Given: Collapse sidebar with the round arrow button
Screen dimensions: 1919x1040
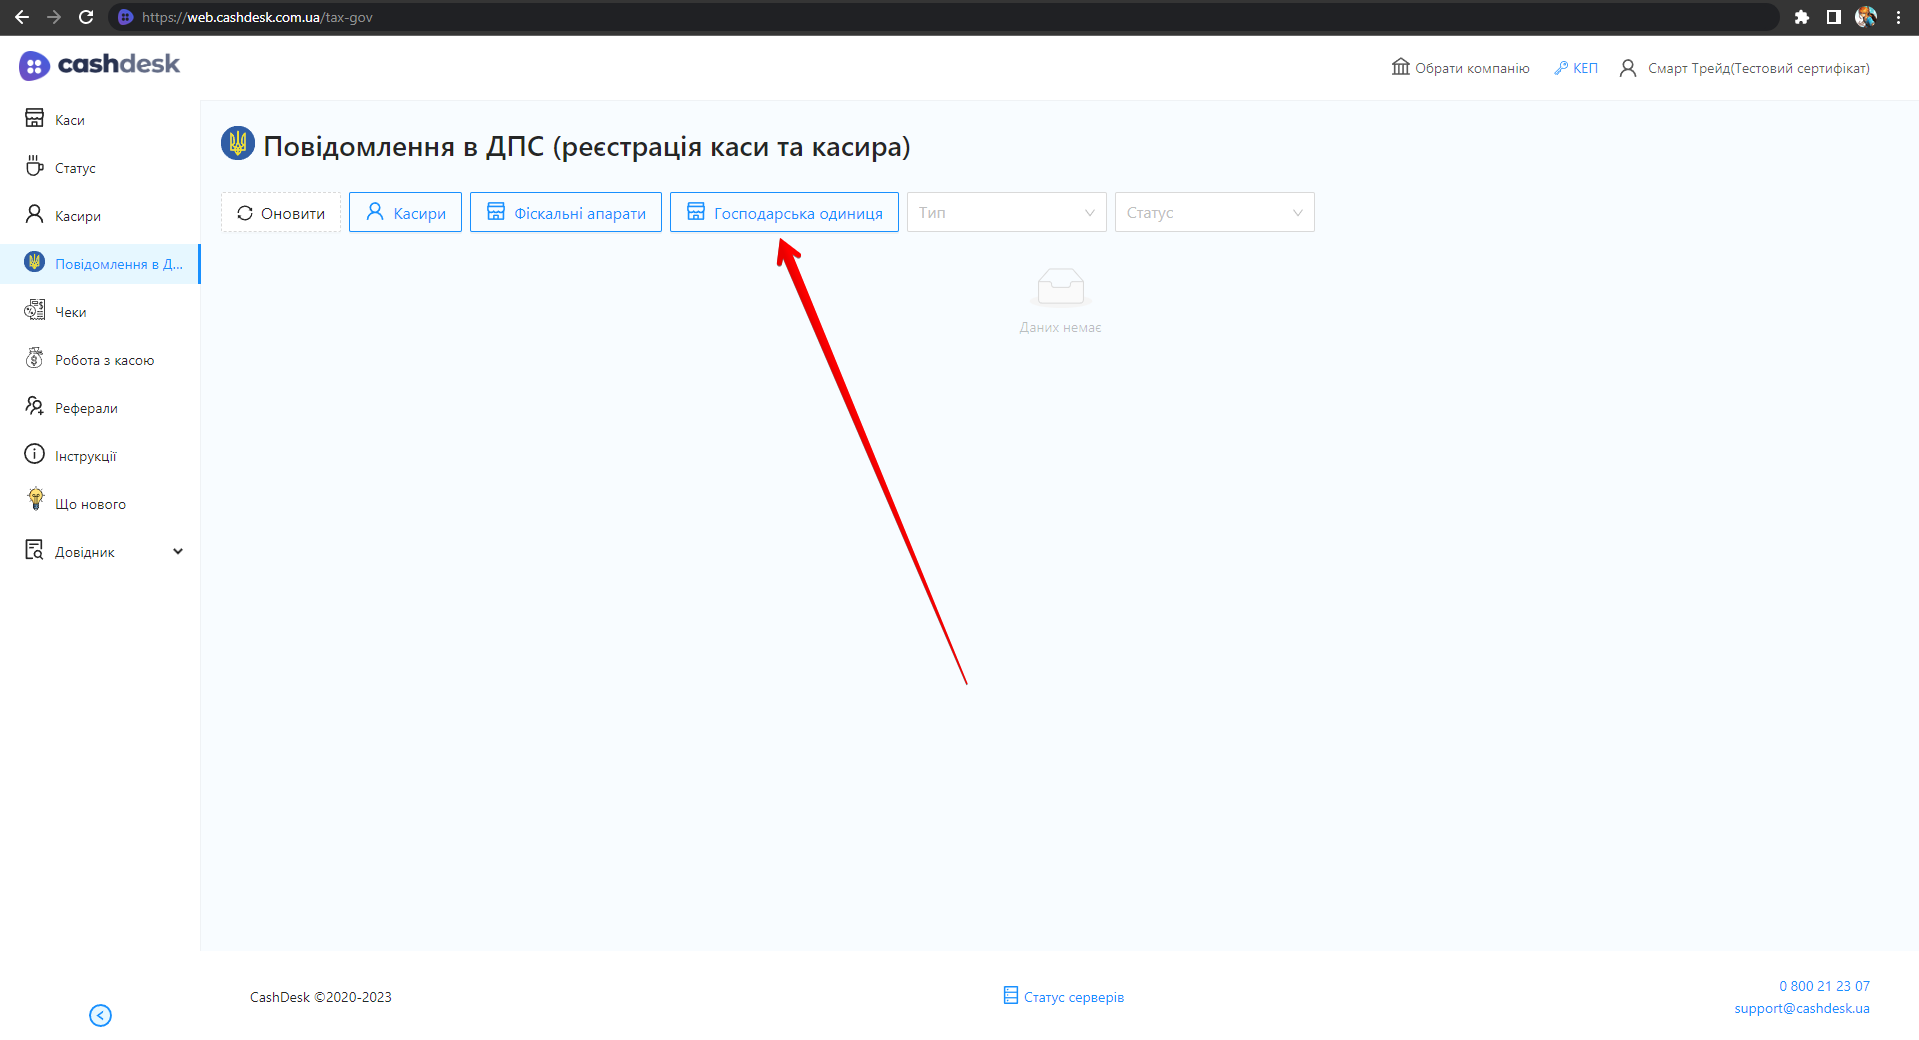Looking at the screenshot, I should pos(100,1015).
